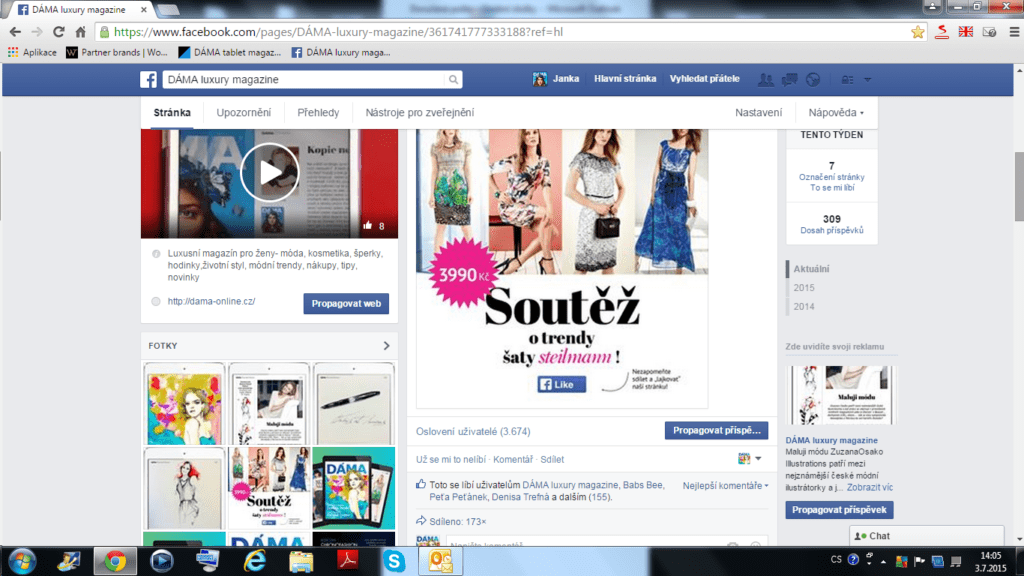Open the dama-online.cz link
Screen dimensions: 1024x576
(x=211, y=301)
